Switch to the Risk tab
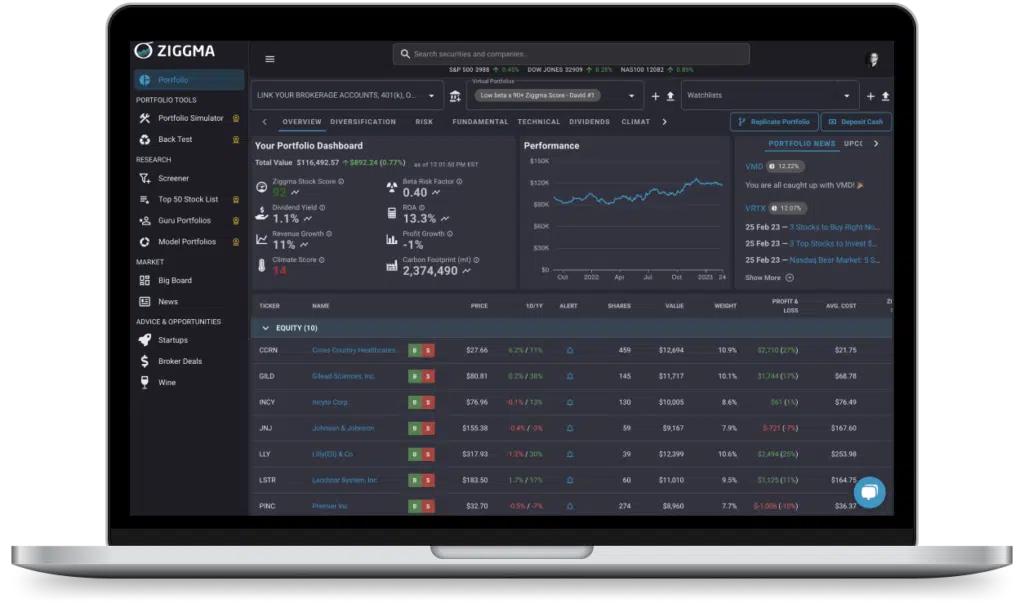This screenshot has height=603, width=1024. point(424,122)
